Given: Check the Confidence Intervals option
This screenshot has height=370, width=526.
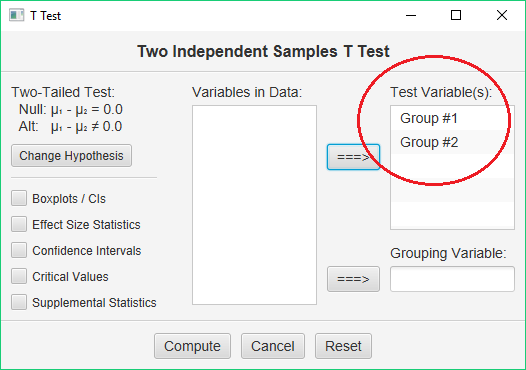Looking at the screenshot, I should (x=19, y=250).
